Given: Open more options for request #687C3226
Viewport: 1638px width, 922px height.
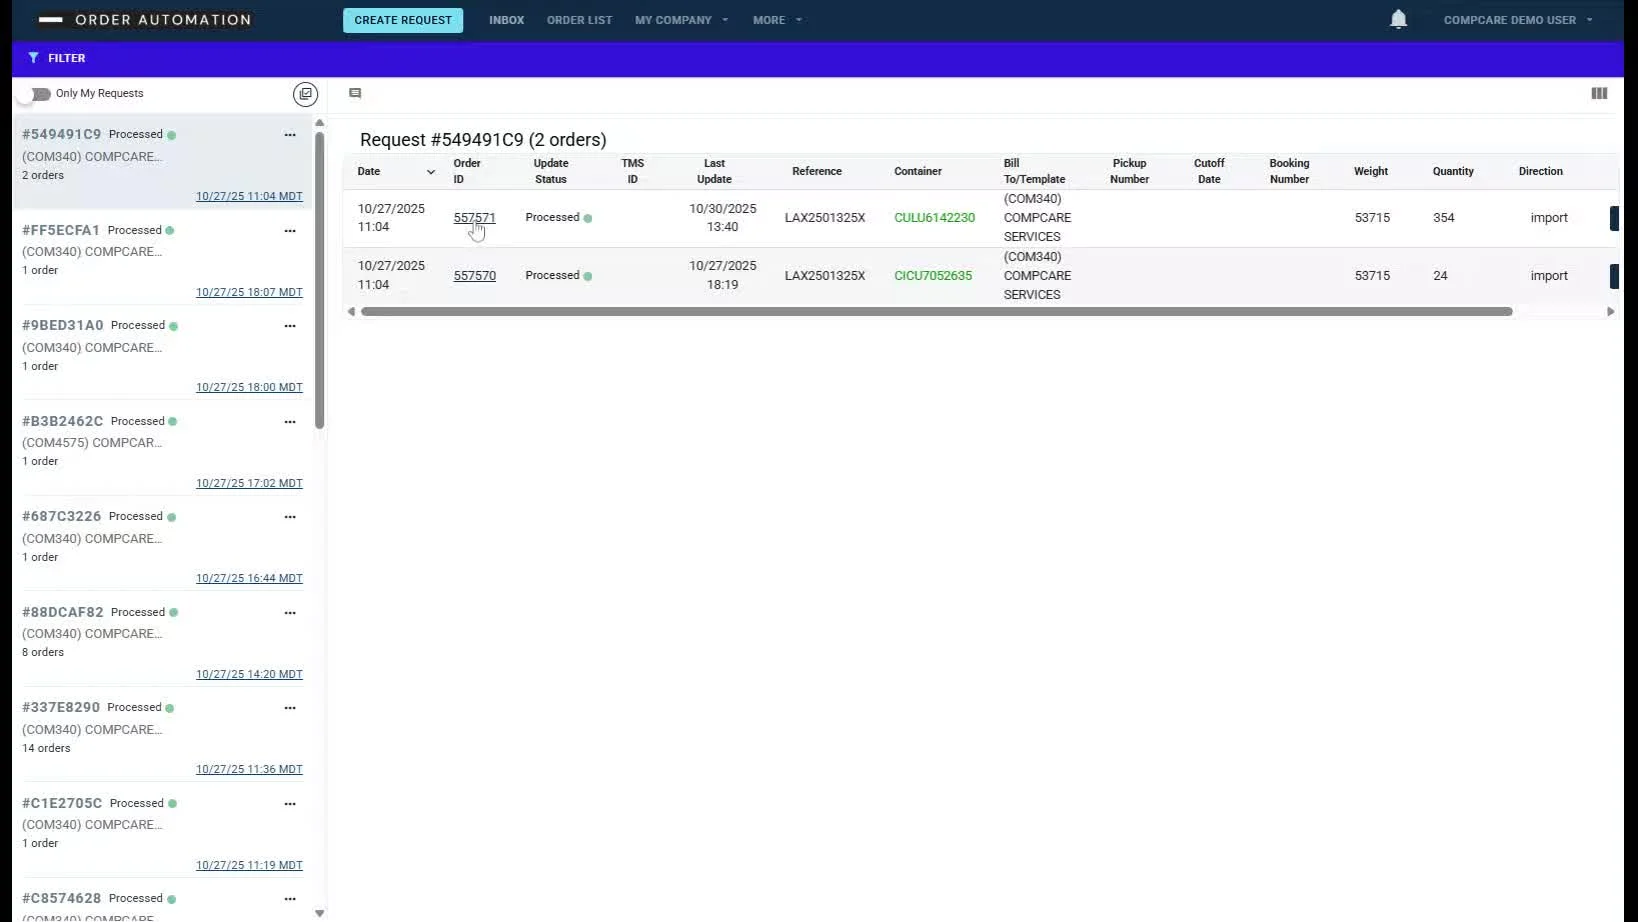Looking at the screenshot, I should pos(290,517).
